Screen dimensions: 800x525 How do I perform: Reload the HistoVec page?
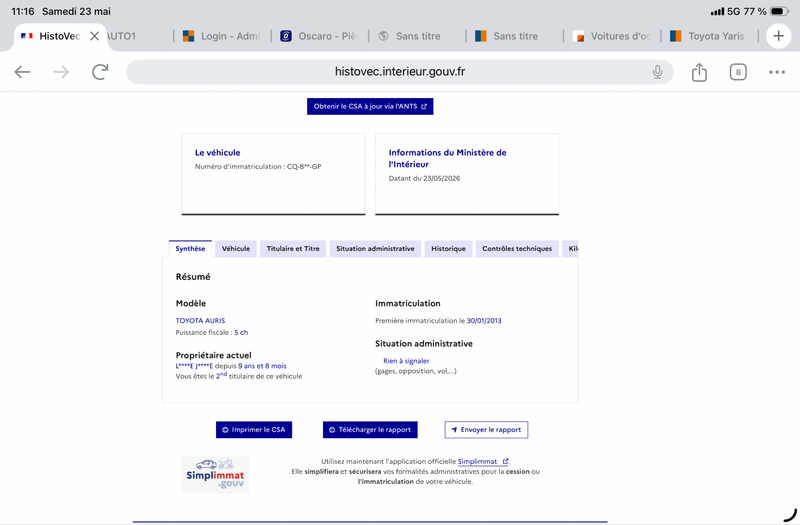[100, 72]
